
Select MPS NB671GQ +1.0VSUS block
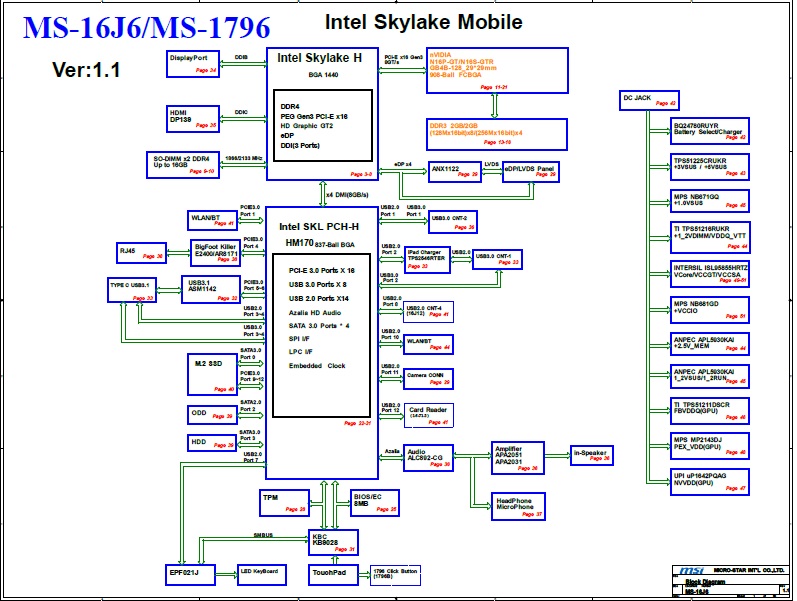pyautogui.click(x=710, y=201)
